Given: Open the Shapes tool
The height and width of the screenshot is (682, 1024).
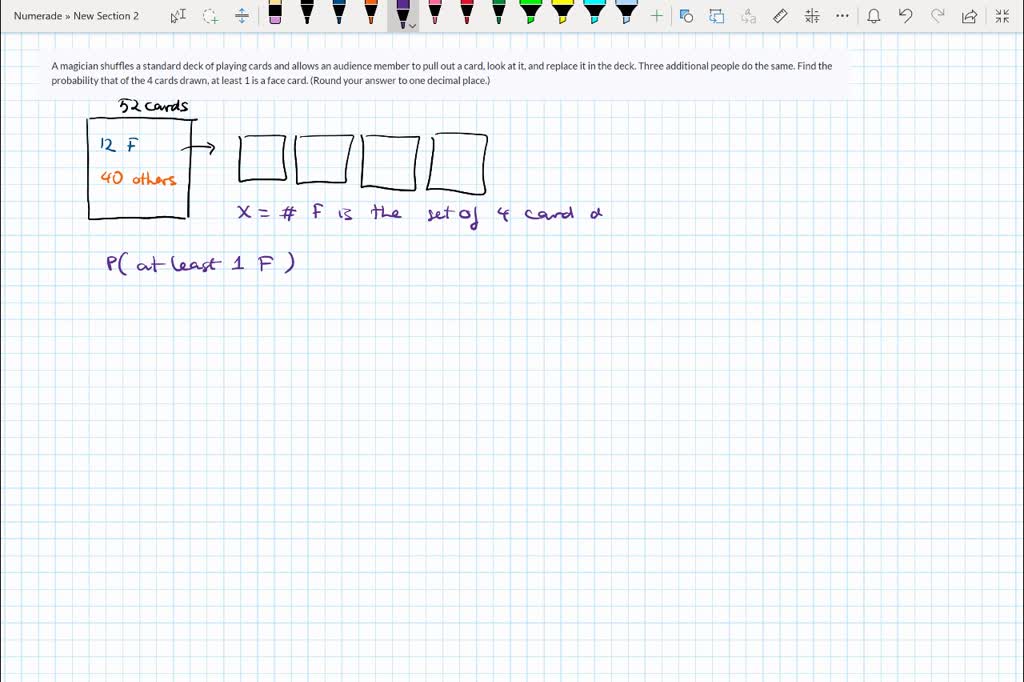Looking at the screenshot, I should (x=686, y=16).
